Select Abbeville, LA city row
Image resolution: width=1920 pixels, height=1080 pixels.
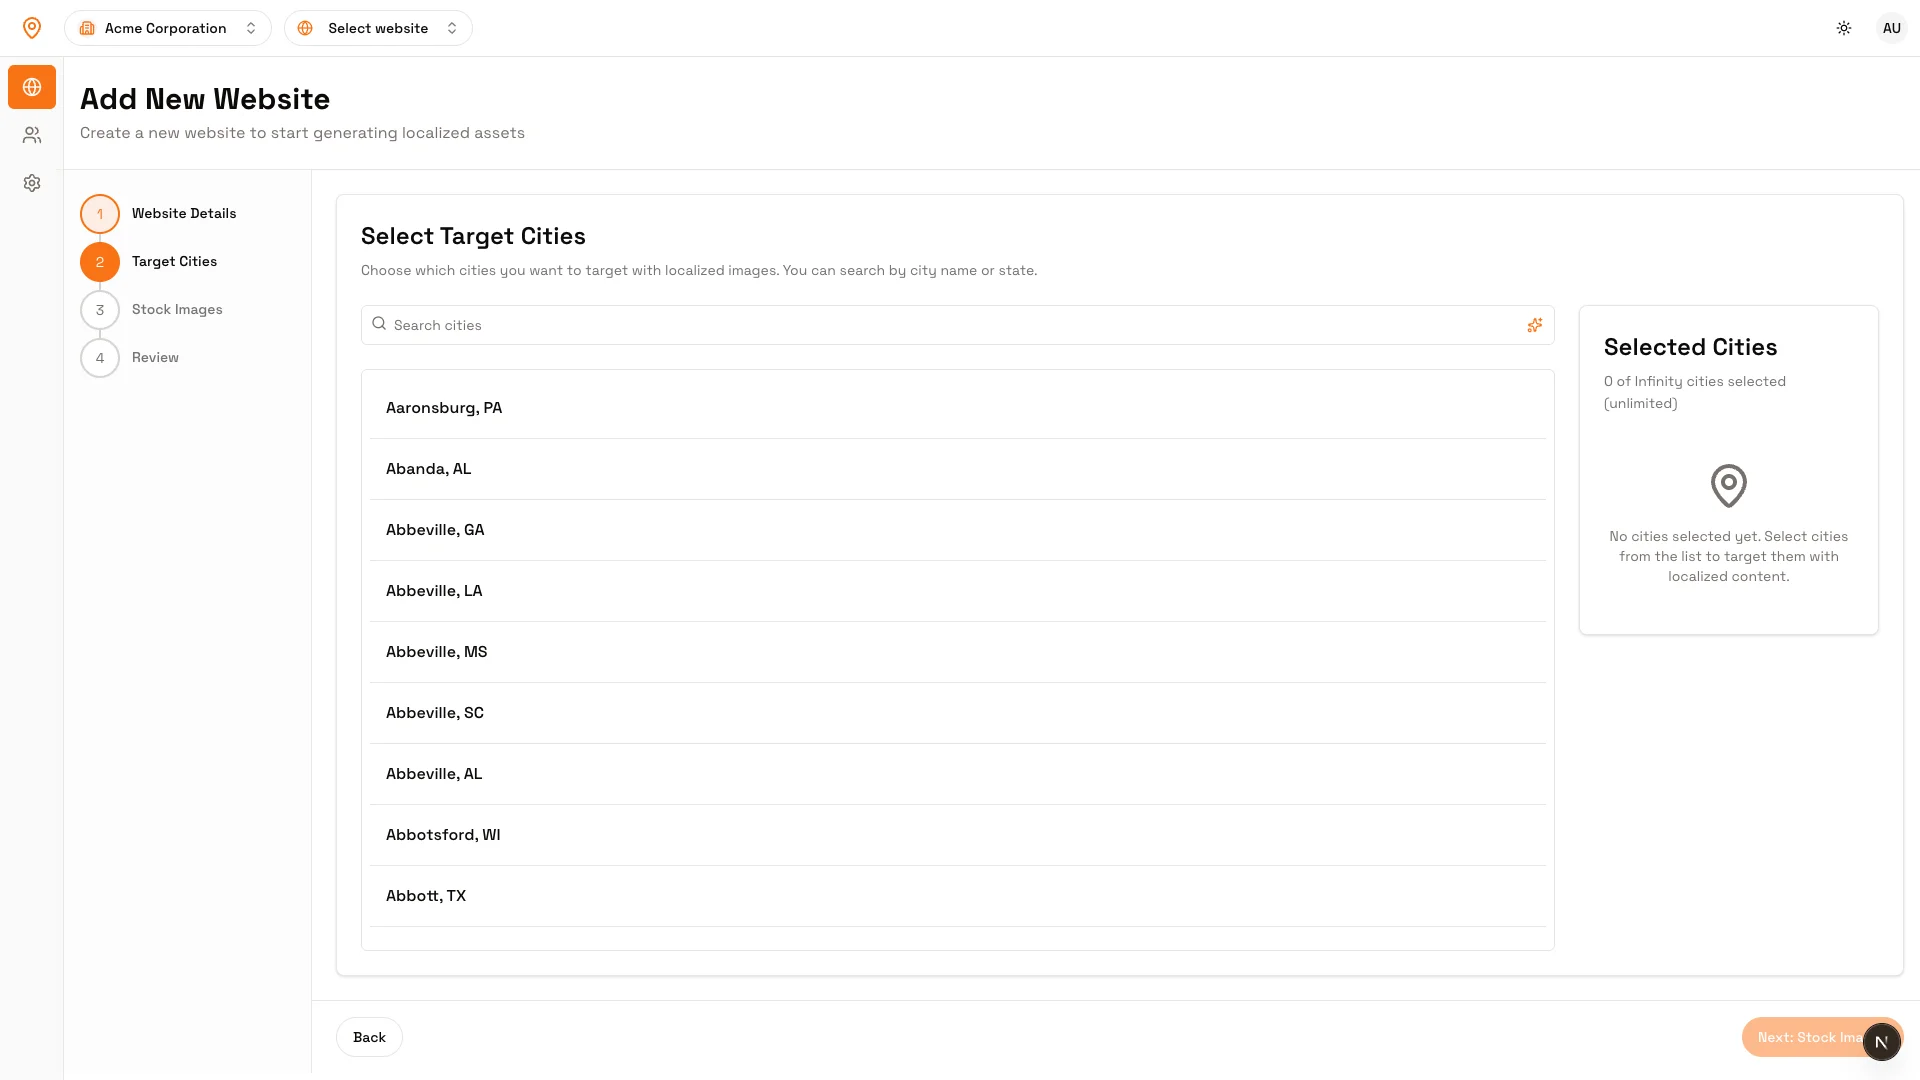[x=434, y=591]
